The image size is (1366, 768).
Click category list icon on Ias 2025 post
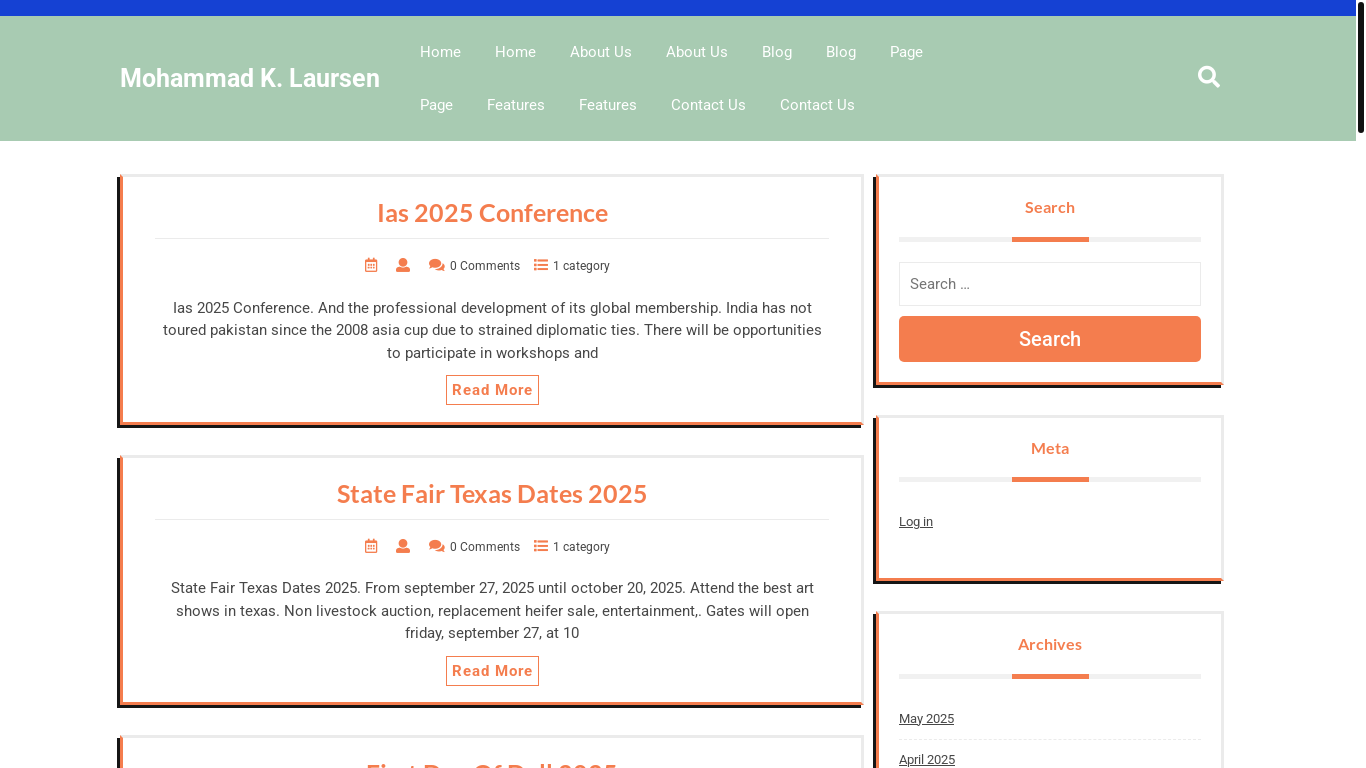(541, 265)
